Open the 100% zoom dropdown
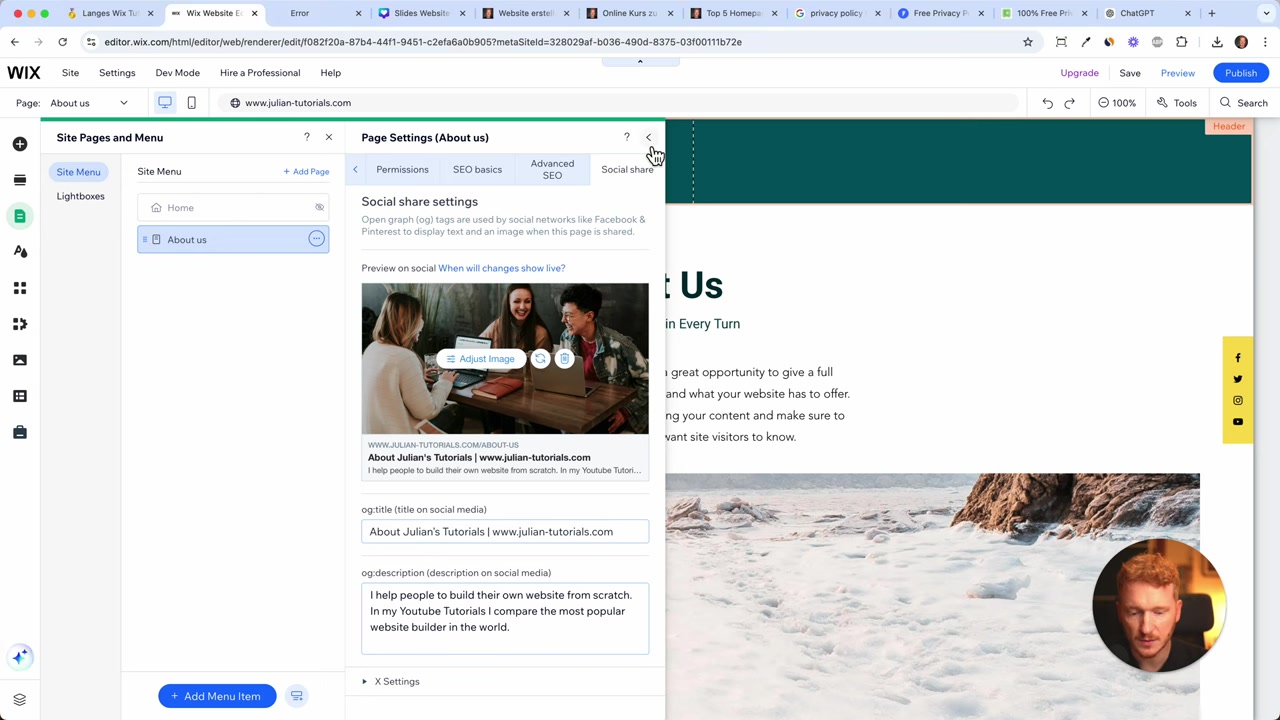The width and height of the screenshot is (1280, 720). 1117,103
